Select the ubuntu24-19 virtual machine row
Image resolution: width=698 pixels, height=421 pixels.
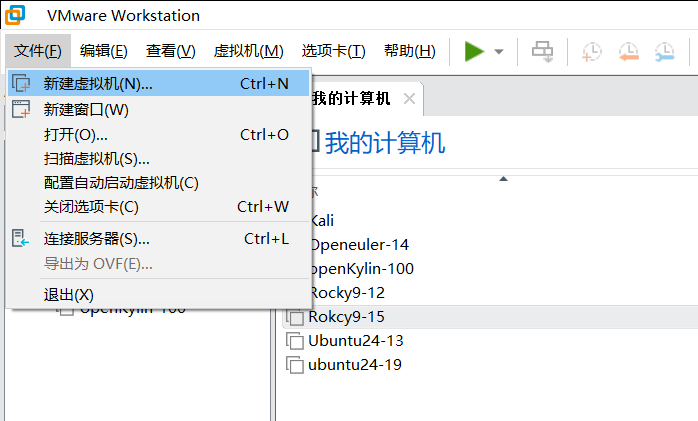pos(490,364)
